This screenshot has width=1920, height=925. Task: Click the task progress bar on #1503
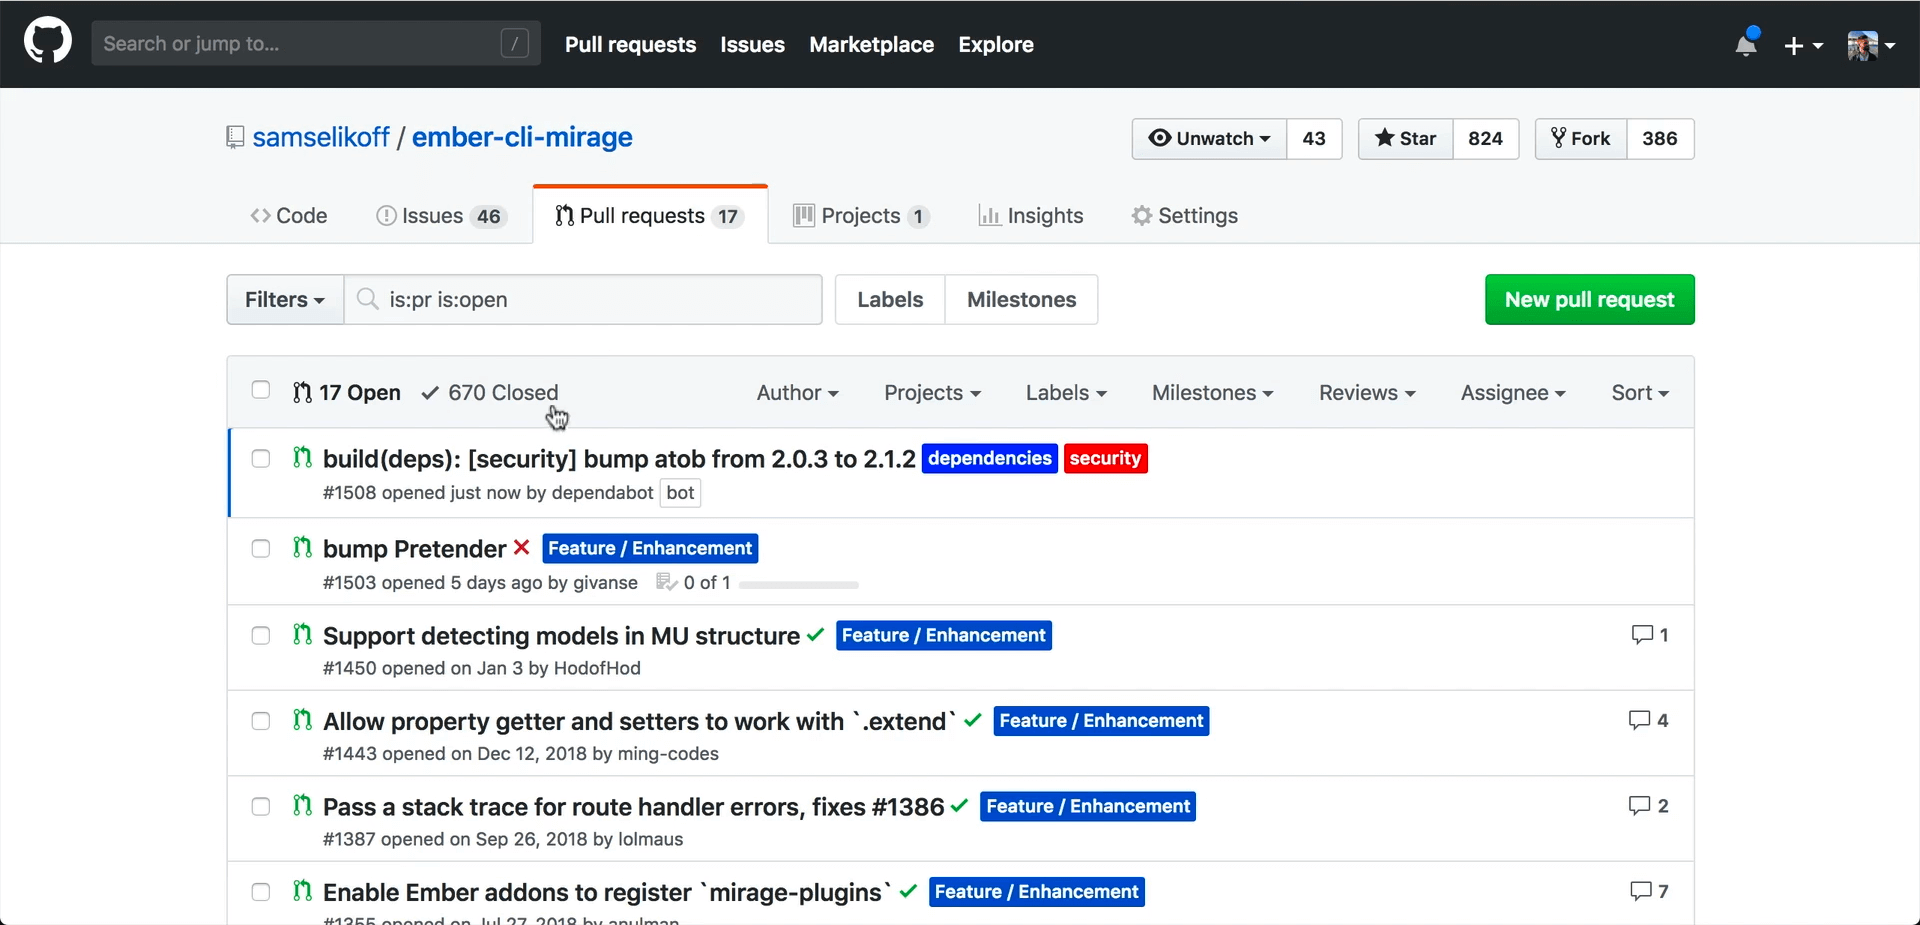[x=797, y=584]
